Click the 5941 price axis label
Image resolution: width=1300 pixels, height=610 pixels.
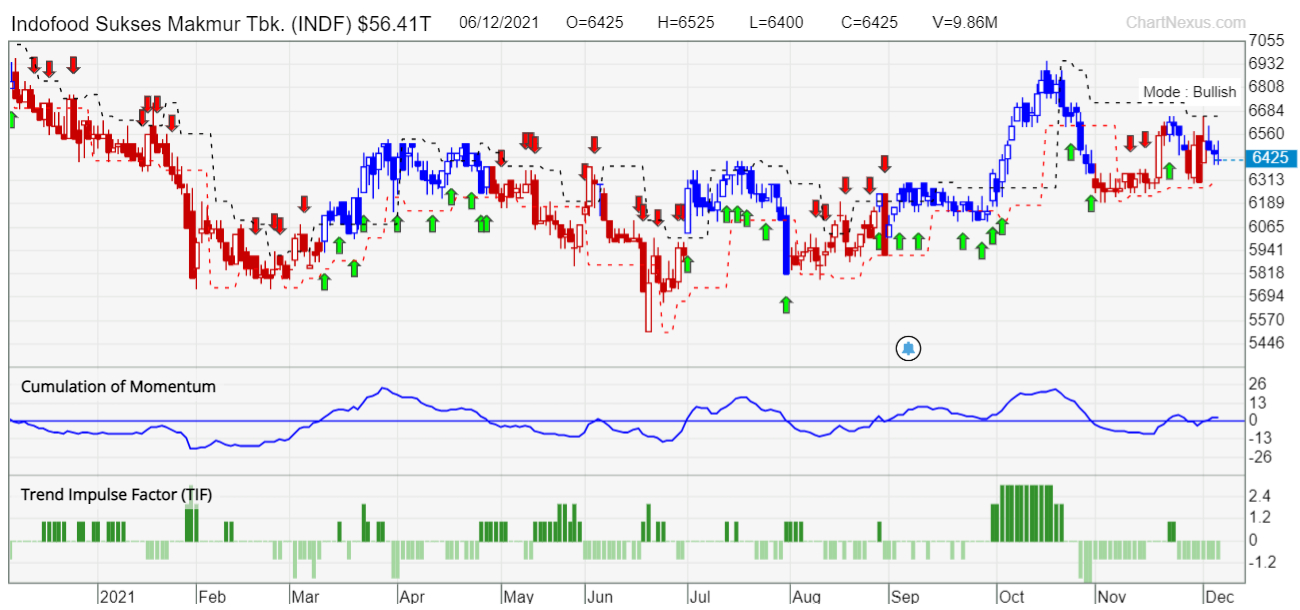1266,250
